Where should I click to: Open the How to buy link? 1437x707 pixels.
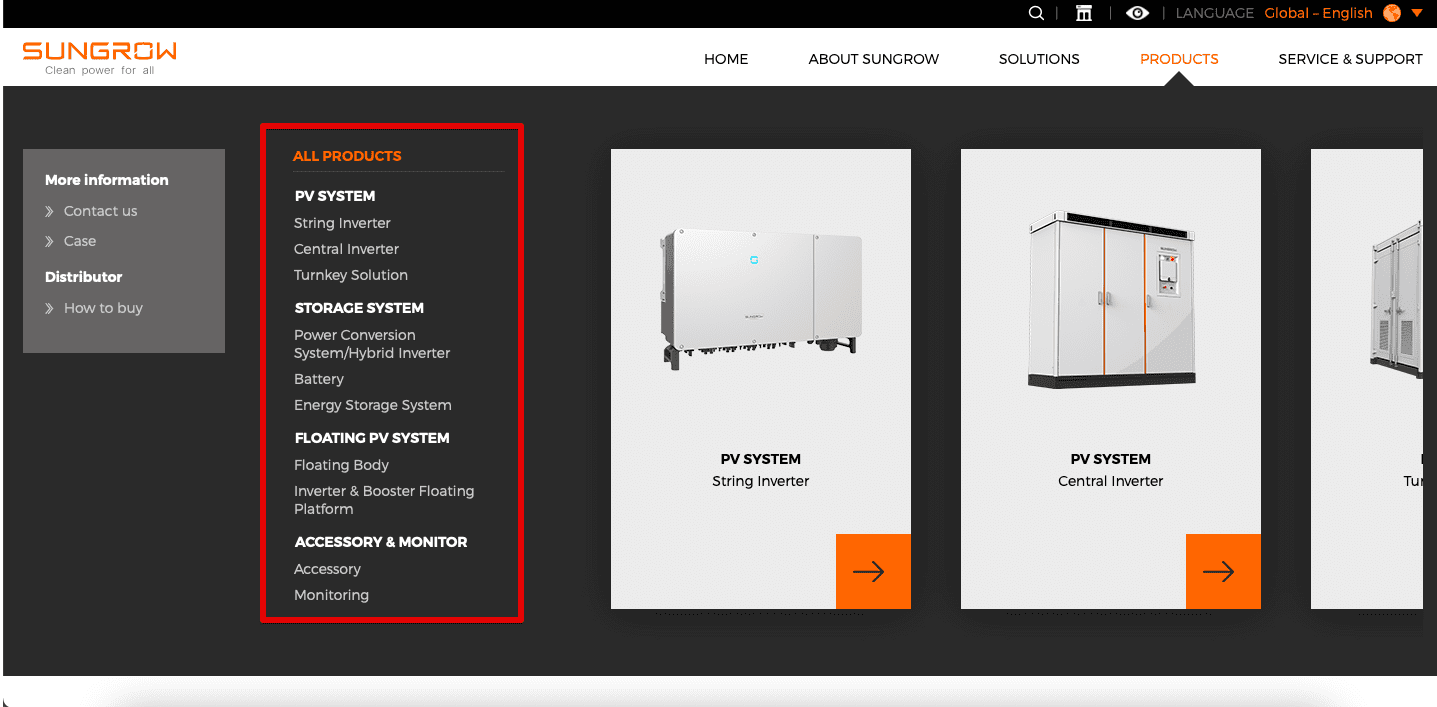[x=103, y=308]
